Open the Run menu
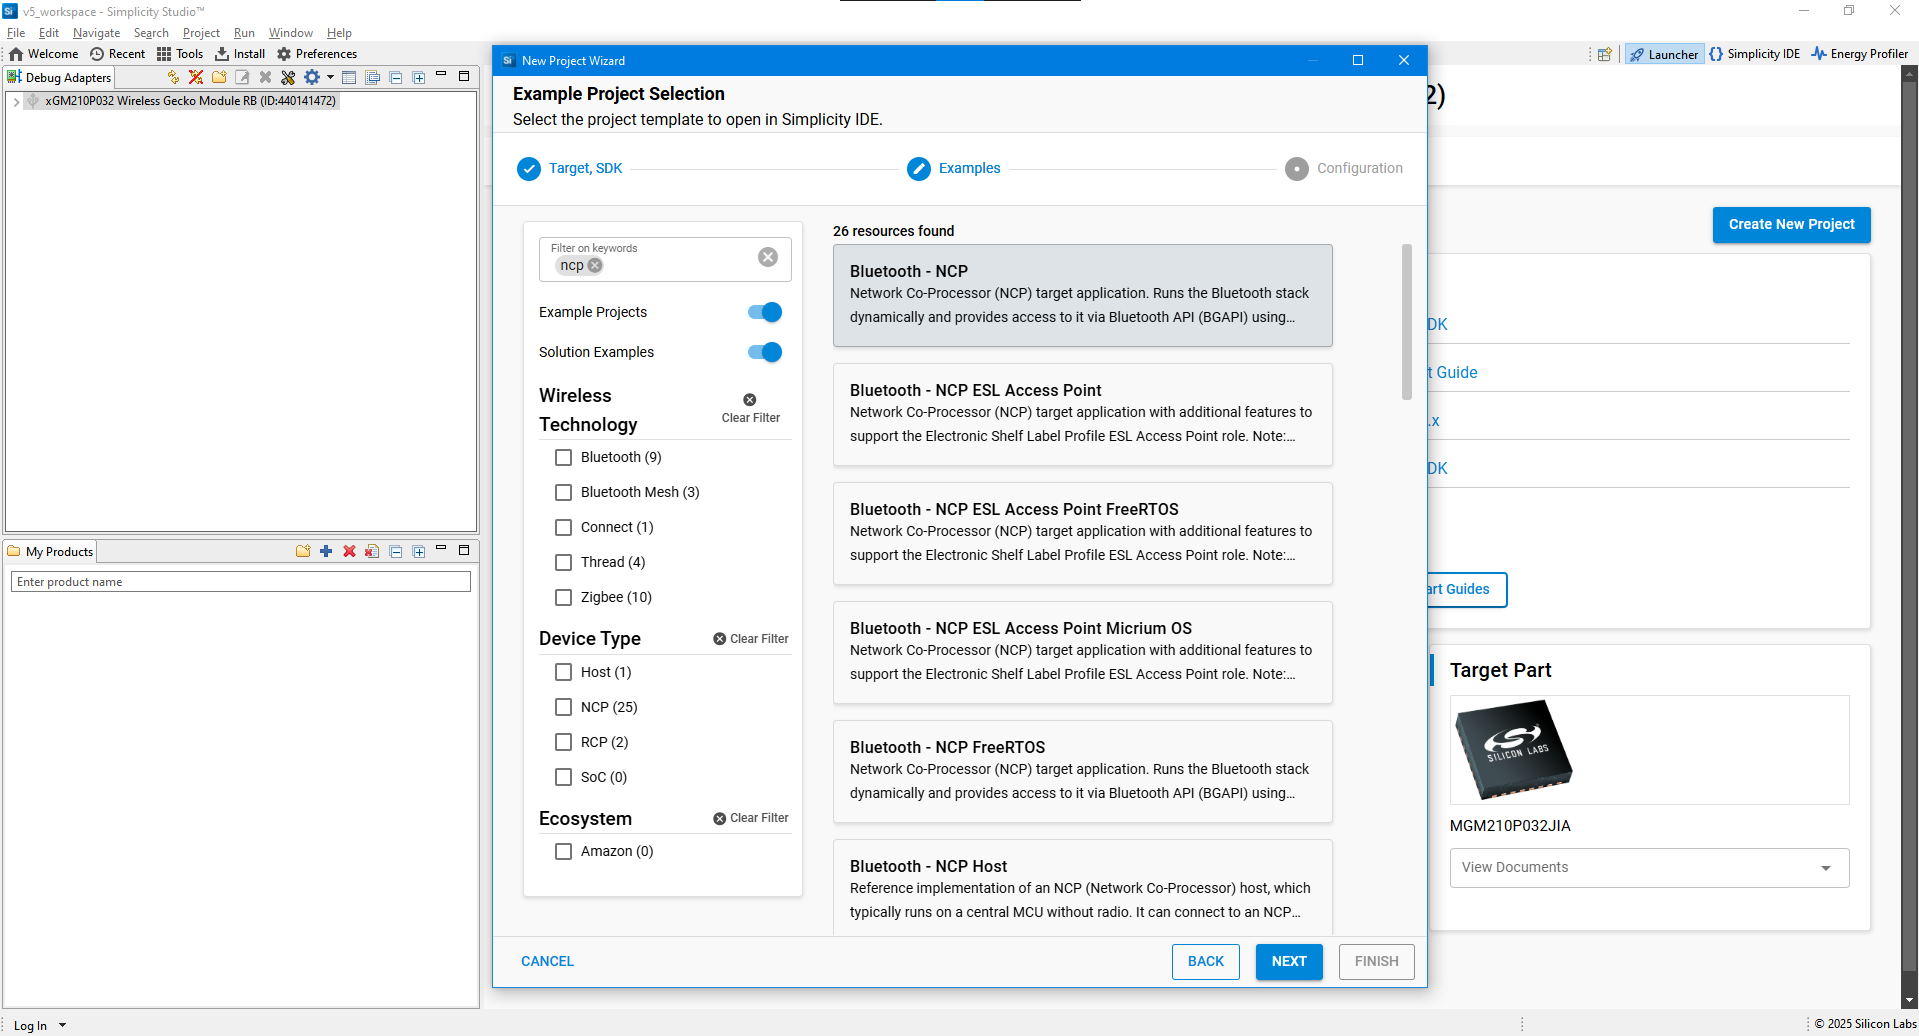1919x1036 pixels. point(244,33)
